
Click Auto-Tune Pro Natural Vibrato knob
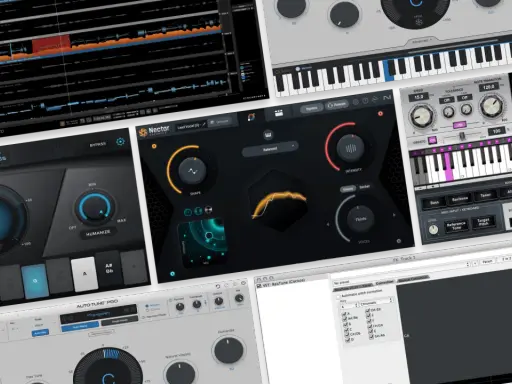pyautogui.click(x=181, y=373)
